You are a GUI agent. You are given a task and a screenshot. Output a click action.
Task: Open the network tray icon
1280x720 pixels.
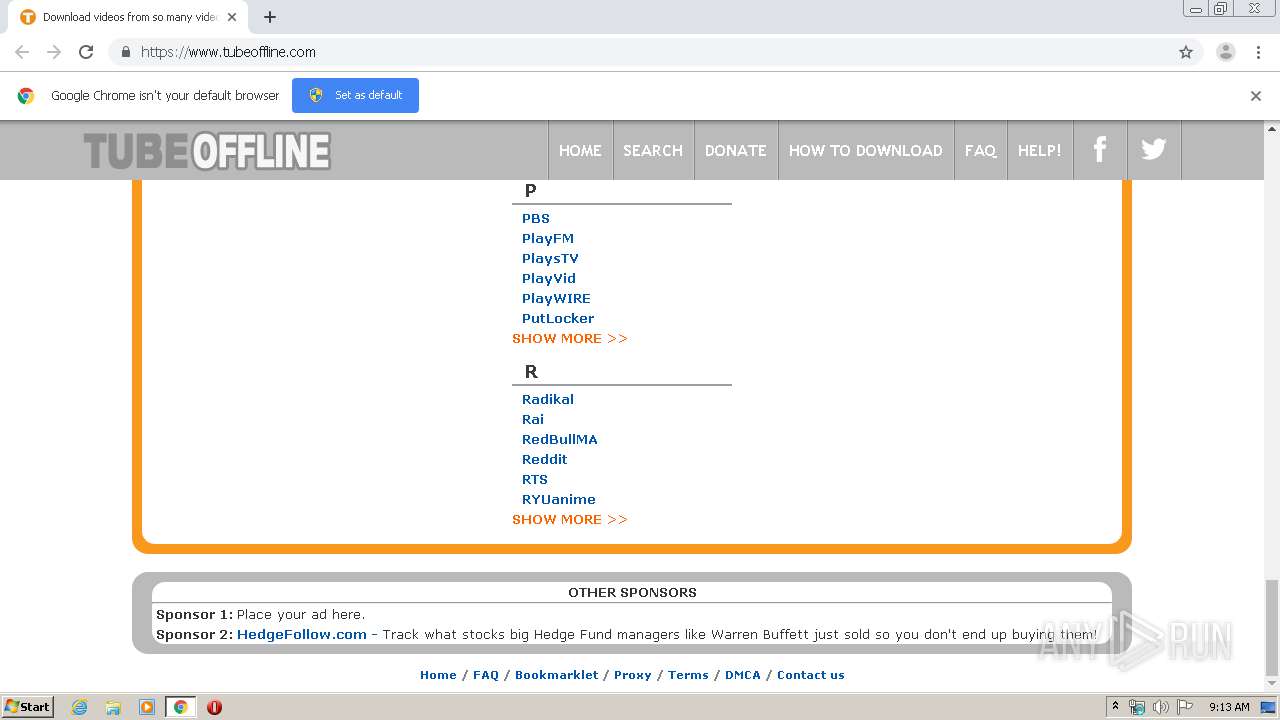tap(1137, 707)
